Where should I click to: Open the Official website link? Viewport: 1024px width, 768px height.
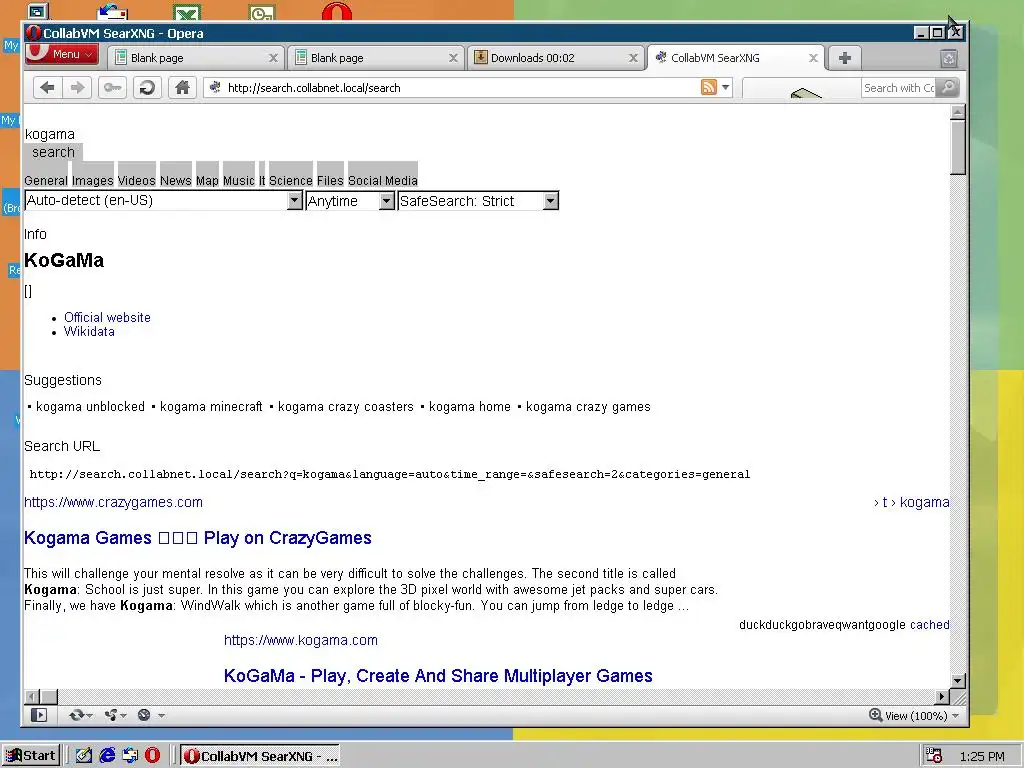(x=107, y=317)
